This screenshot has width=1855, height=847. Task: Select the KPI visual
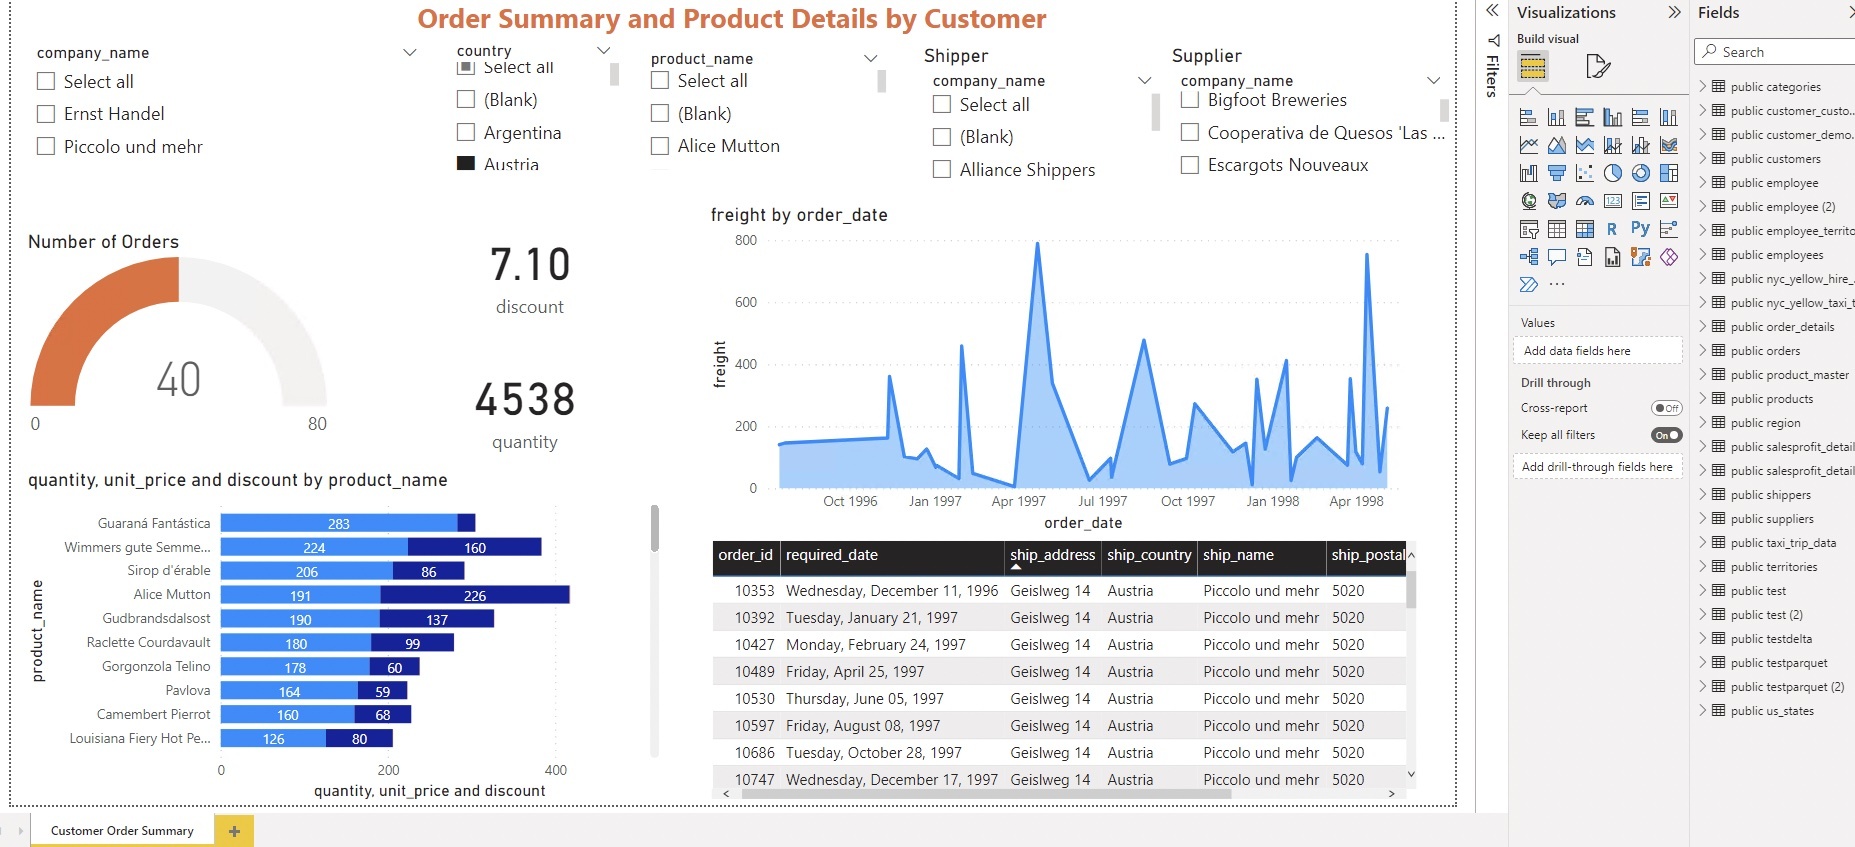point(1669,201)
